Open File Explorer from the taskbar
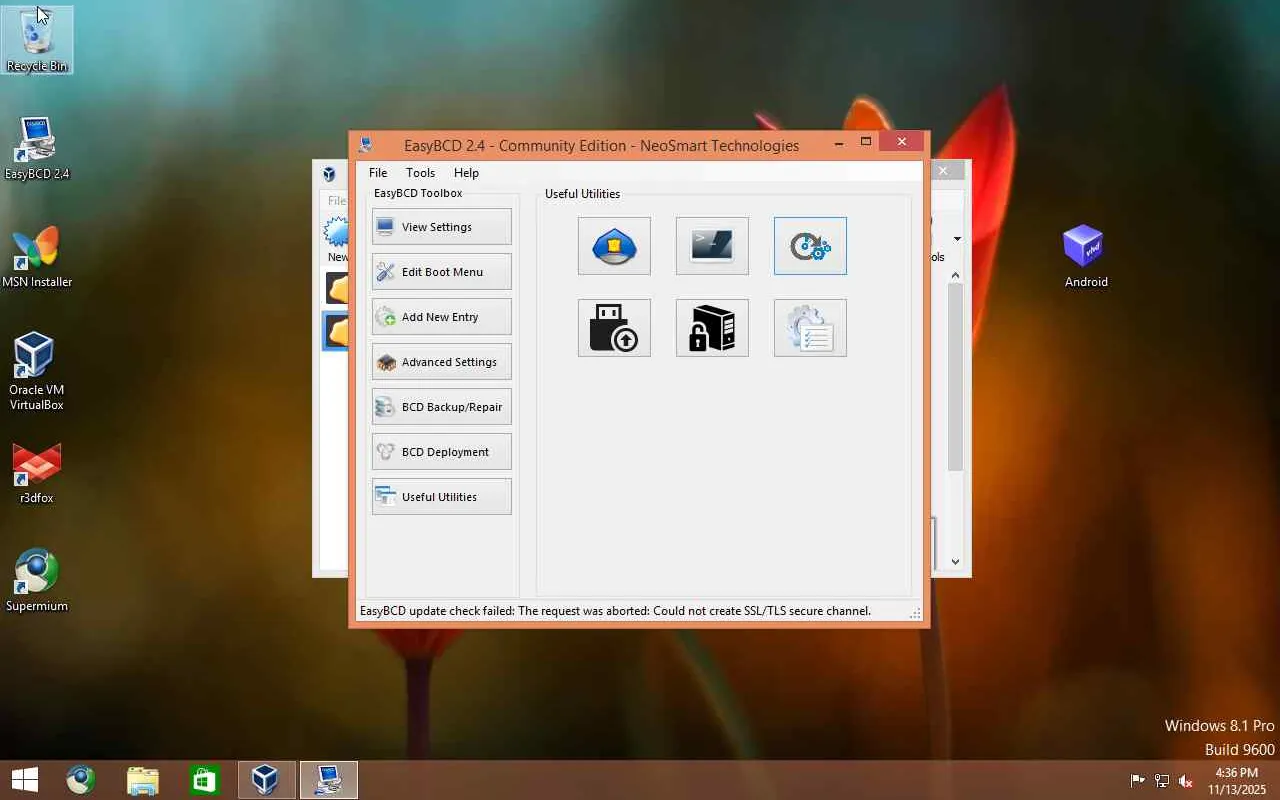Viewport: 1280px width, 800px height. coord(143,780)
